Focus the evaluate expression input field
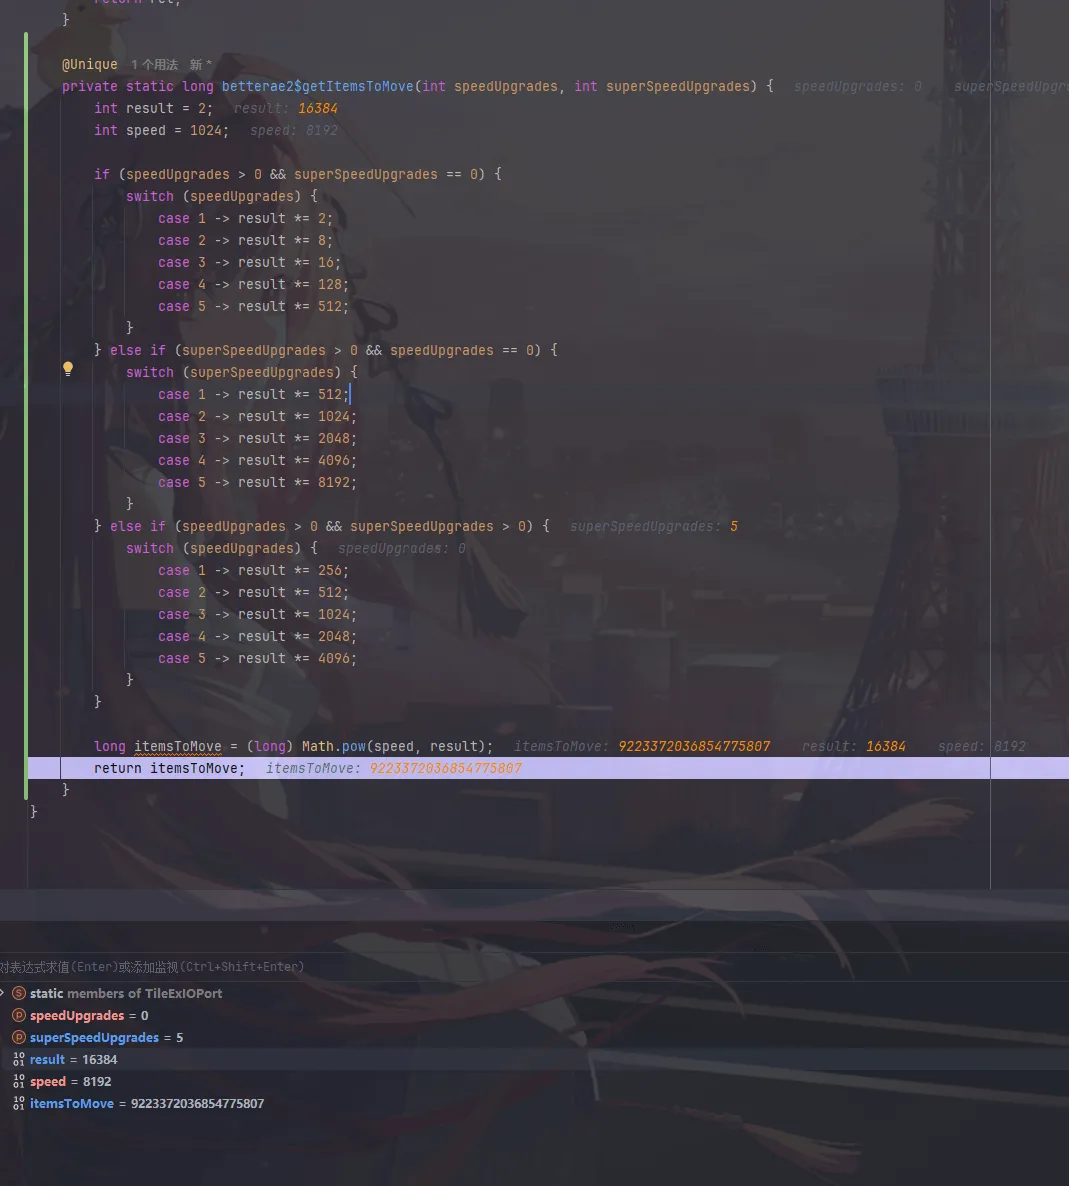Image resolution: width=1069 pixels, height=1186 pixels. (x=534, y=967)
